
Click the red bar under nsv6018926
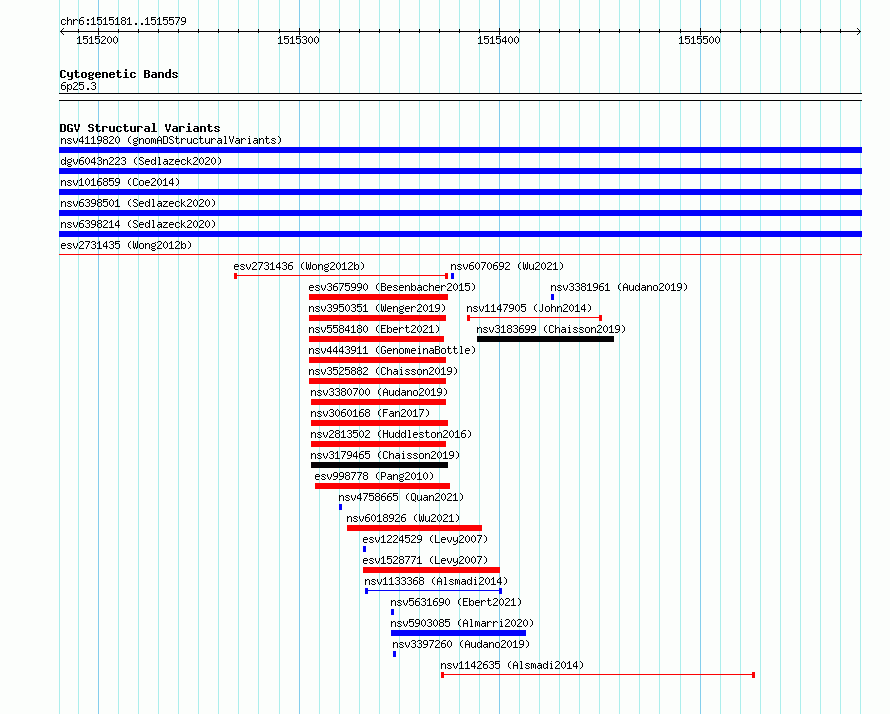tap(414, 528)
